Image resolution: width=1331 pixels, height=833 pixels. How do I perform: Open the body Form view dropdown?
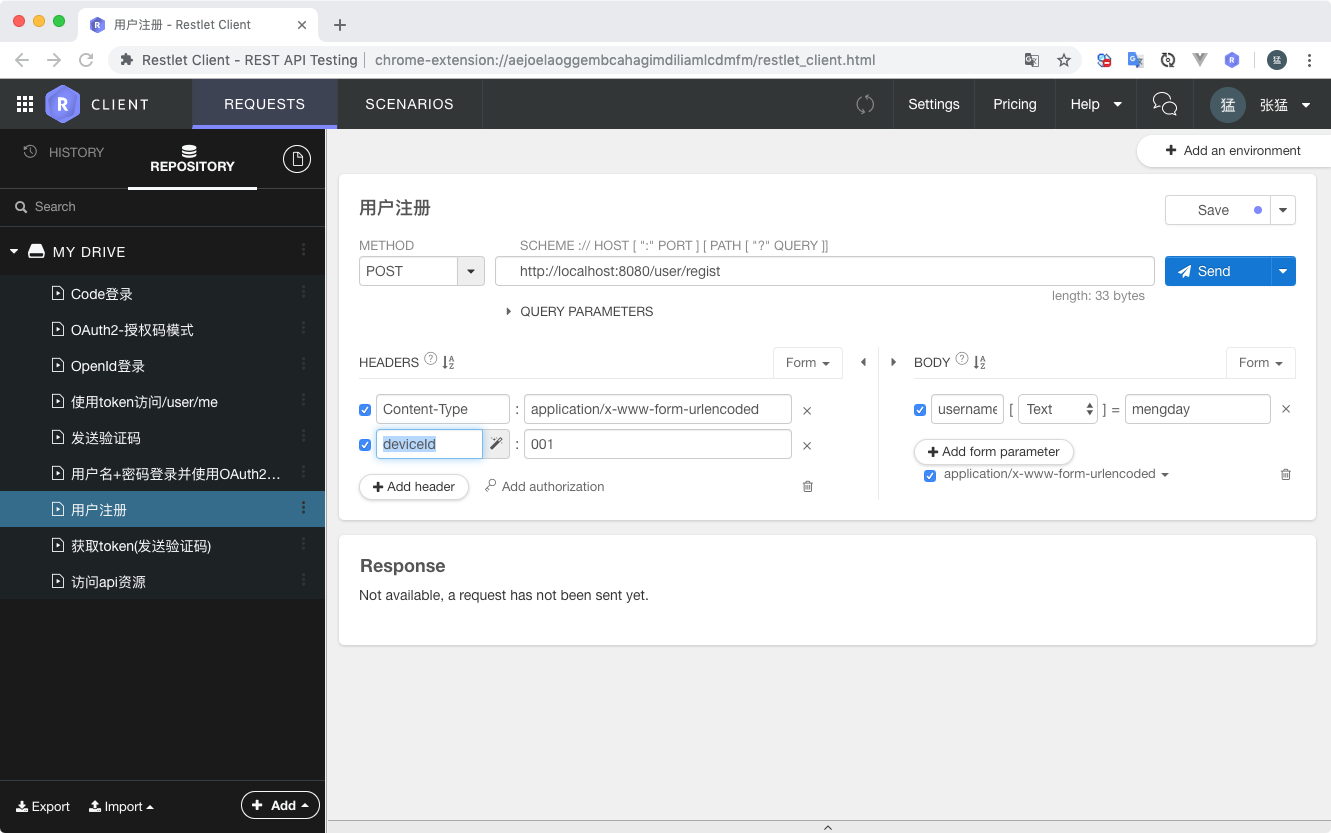tap(1261, 363)
